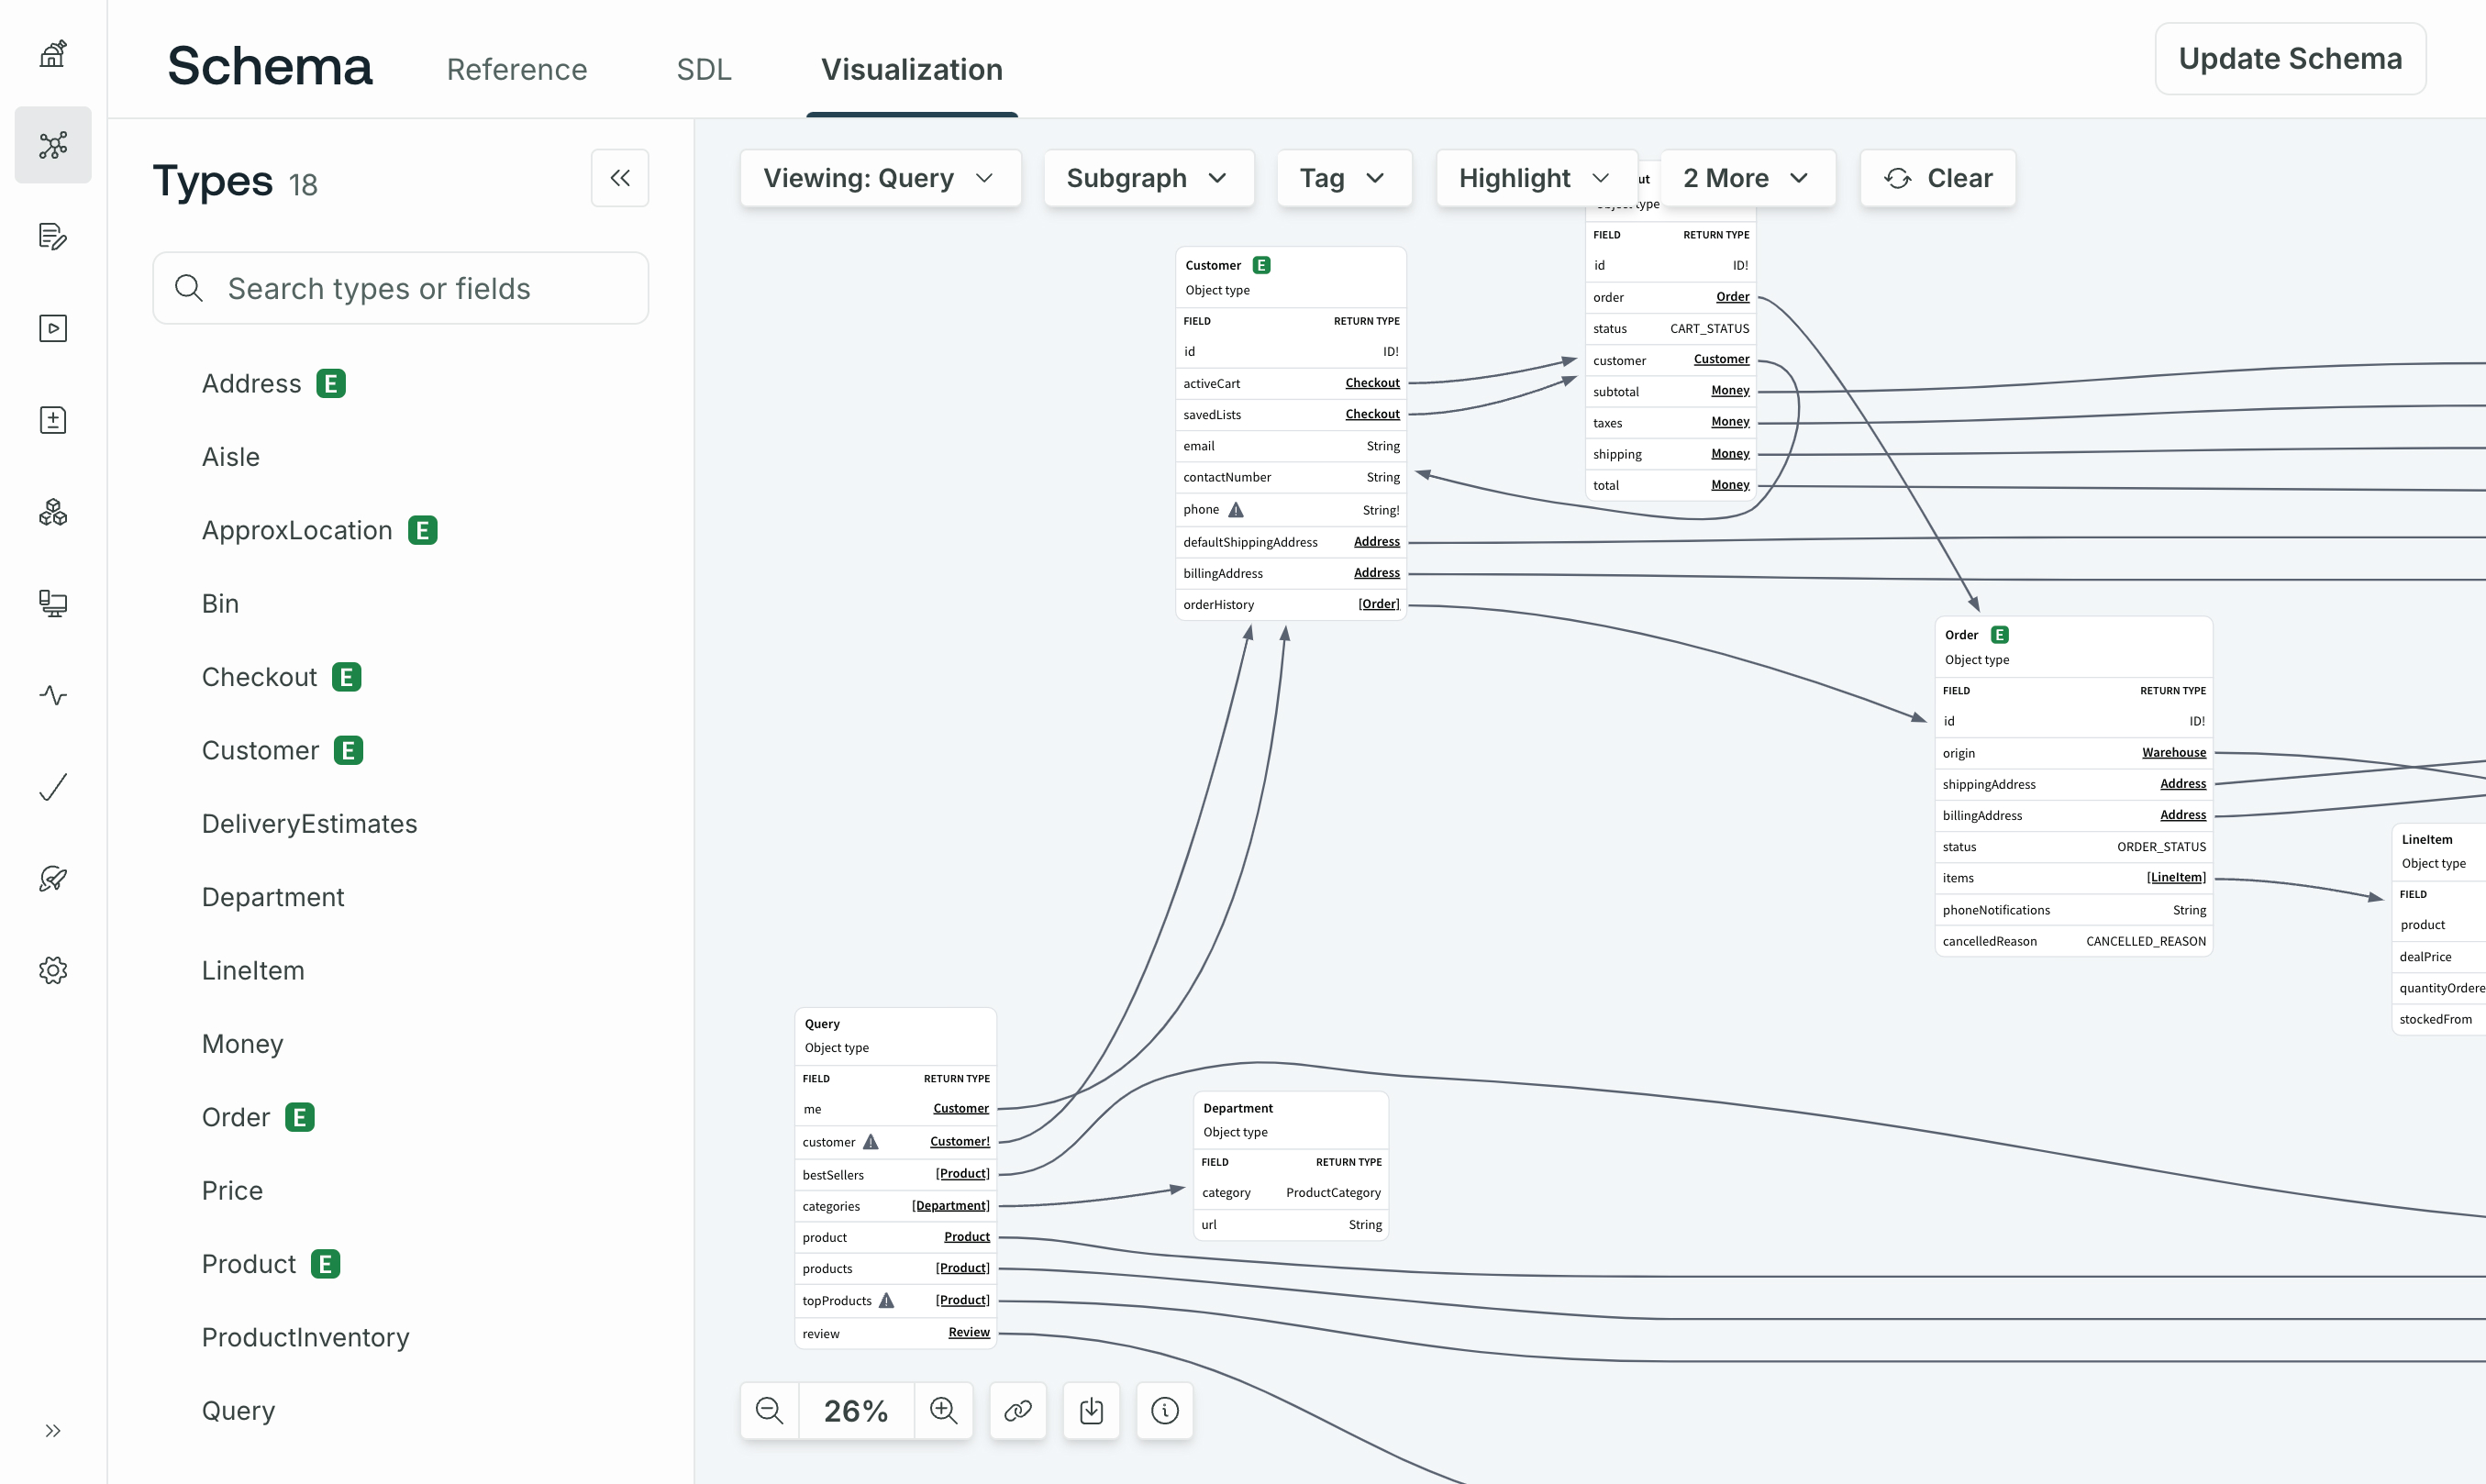Select Checkout in the types list
The width and height of the screenshot is (2486, 1484).
point(259,677)
